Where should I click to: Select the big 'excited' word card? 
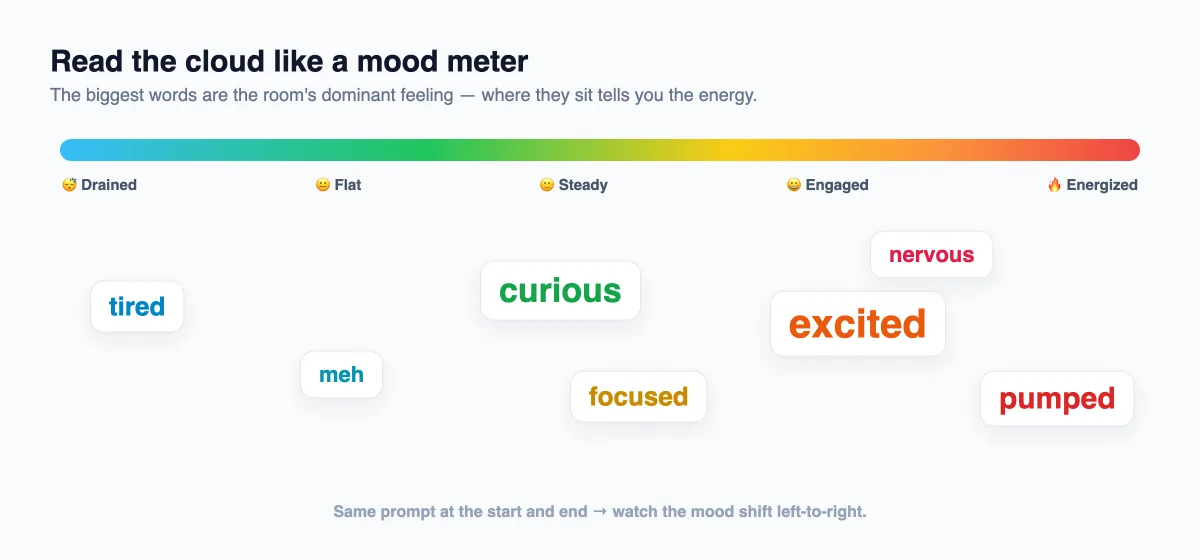(x=858, y=324)
